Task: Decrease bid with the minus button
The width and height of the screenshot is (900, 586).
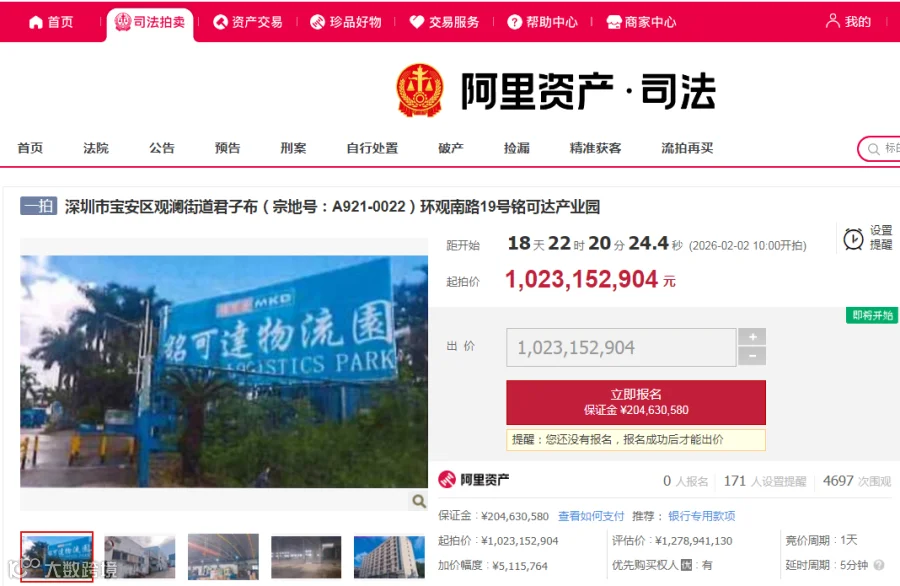Action: coord(752,356)
